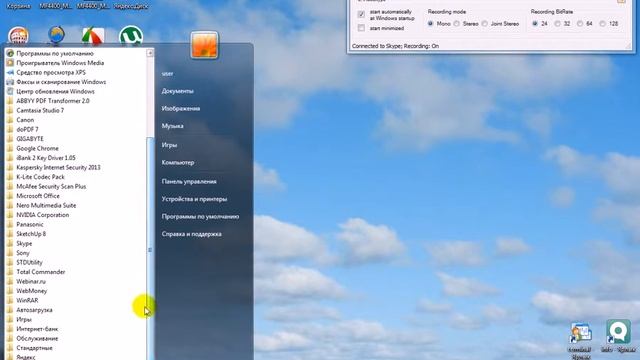Open the Обслуживание folder
Viewport: 640px width, 360px height.
(32, 338)
